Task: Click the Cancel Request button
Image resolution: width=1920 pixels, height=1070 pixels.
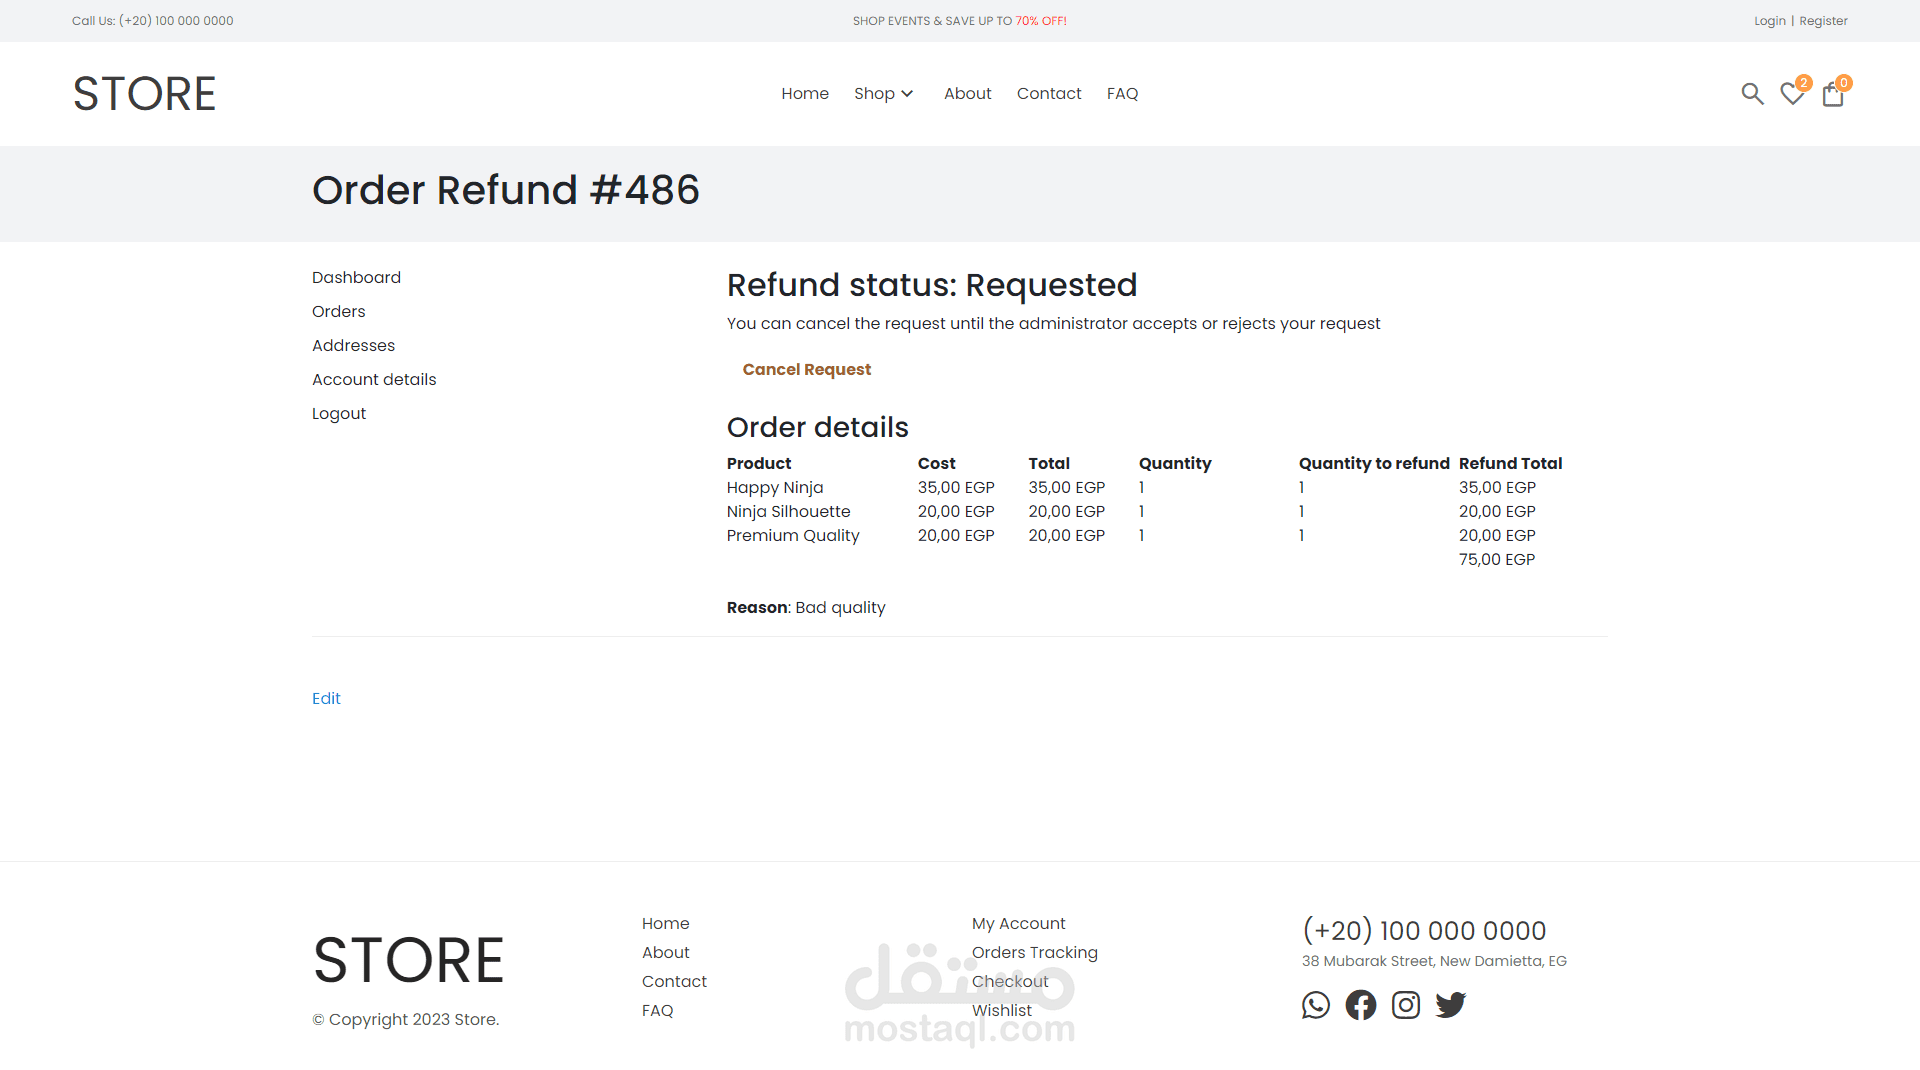Action: tap(806, 369)
